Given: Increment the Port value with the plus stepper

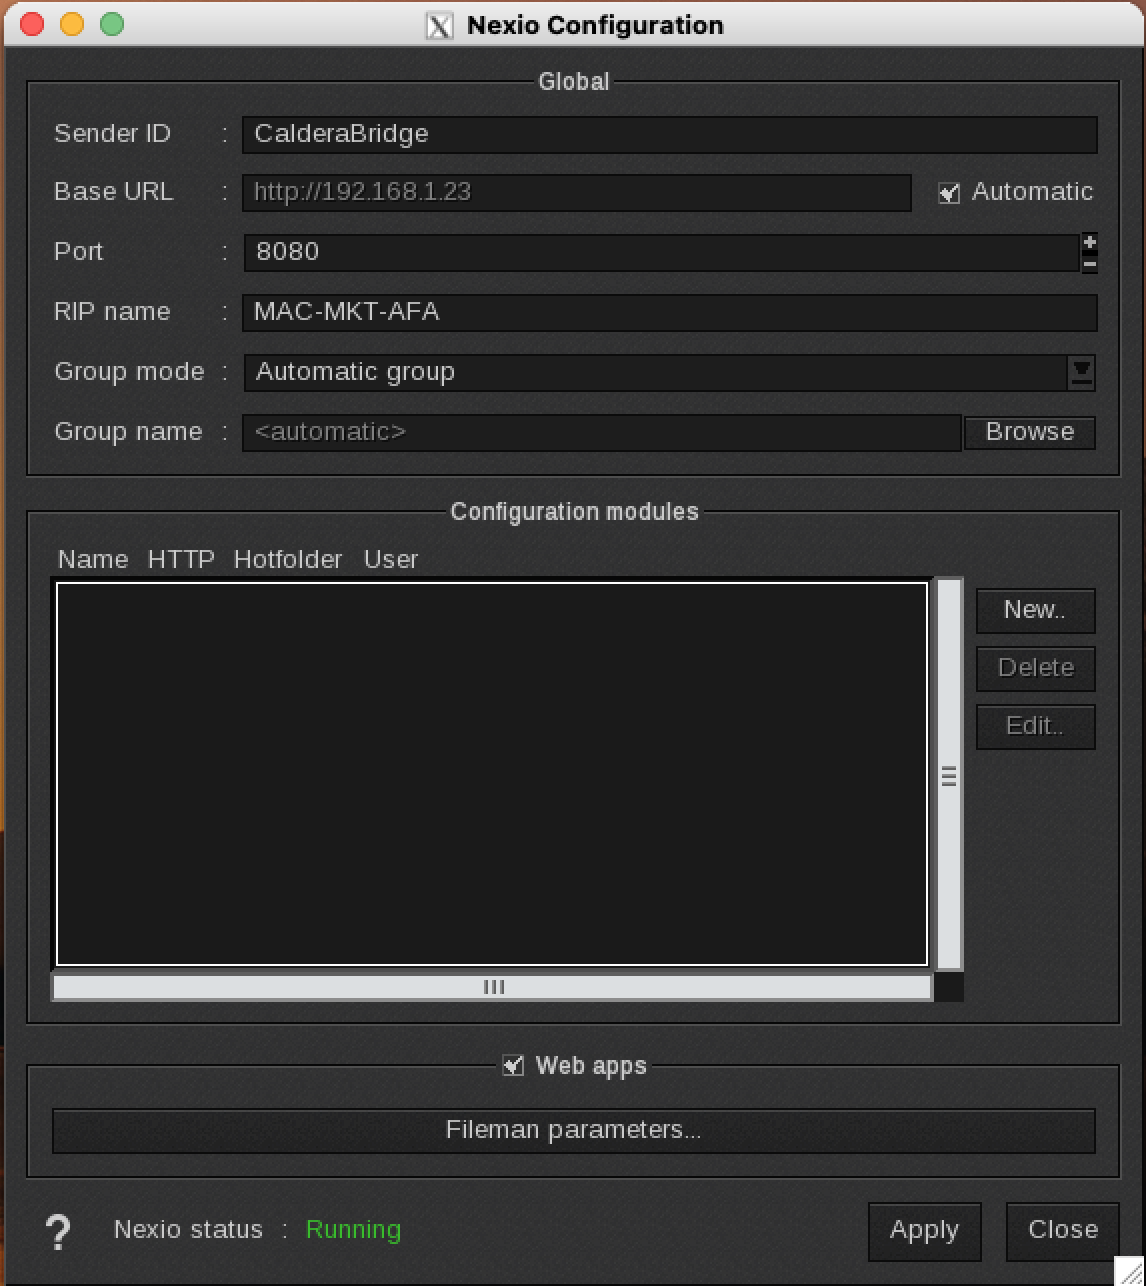Looking at the screenshot, I should 1089,242.
